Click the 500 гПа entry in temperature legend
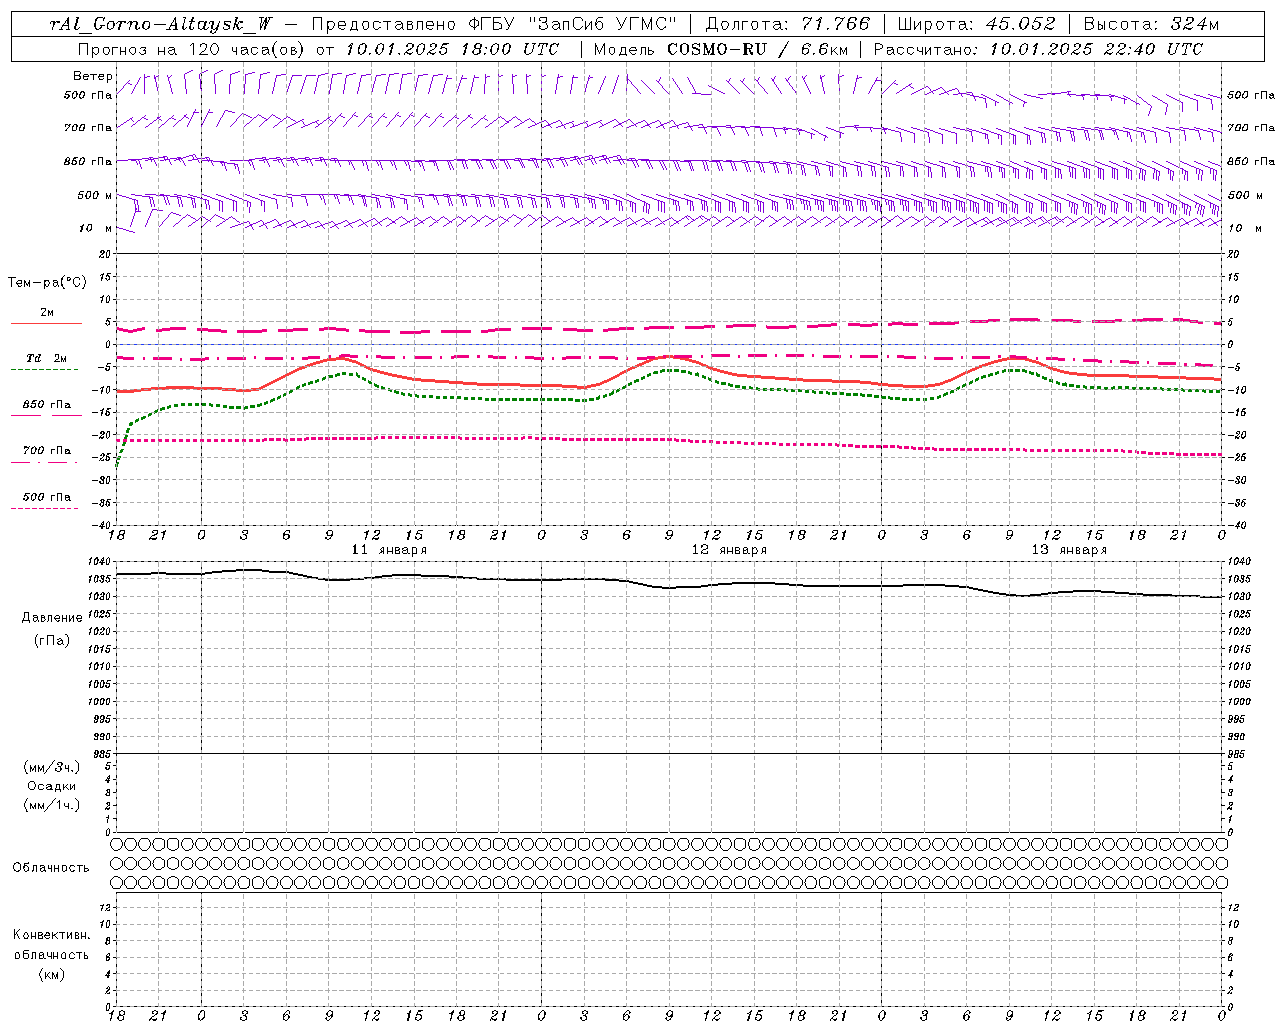1280x1024 pixels. [x=47, y=497]
